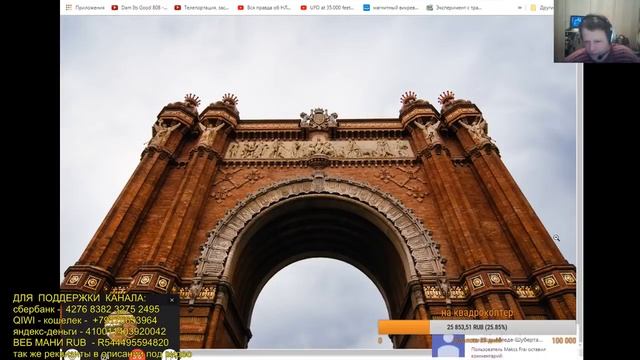
Task: Close the channel support donation overlay
Action: [x=172, y=300]
